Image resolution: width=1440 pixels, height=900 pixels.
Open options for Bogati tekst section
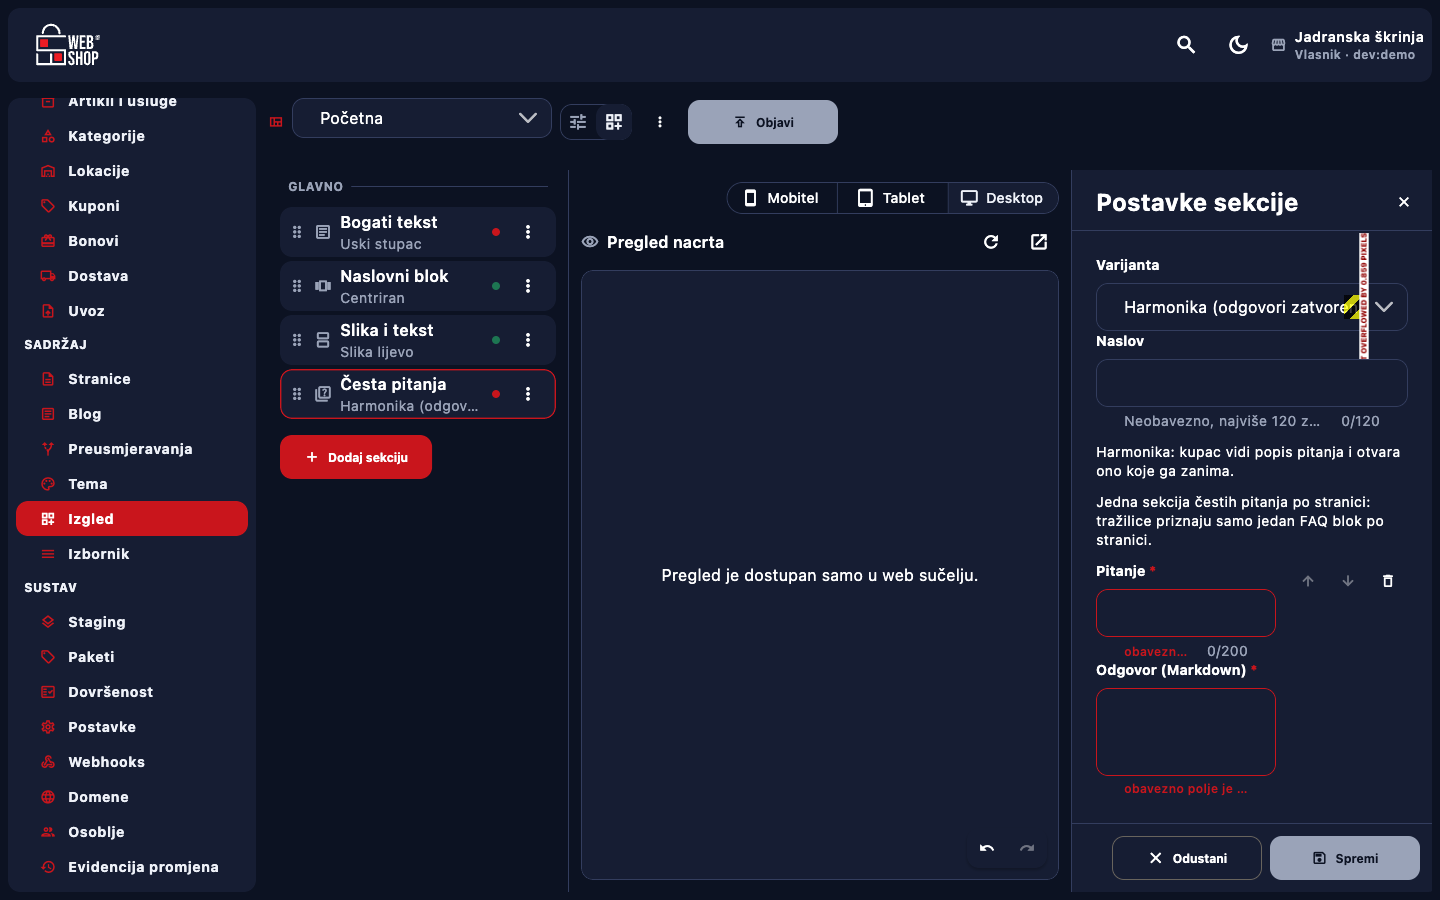528,232
